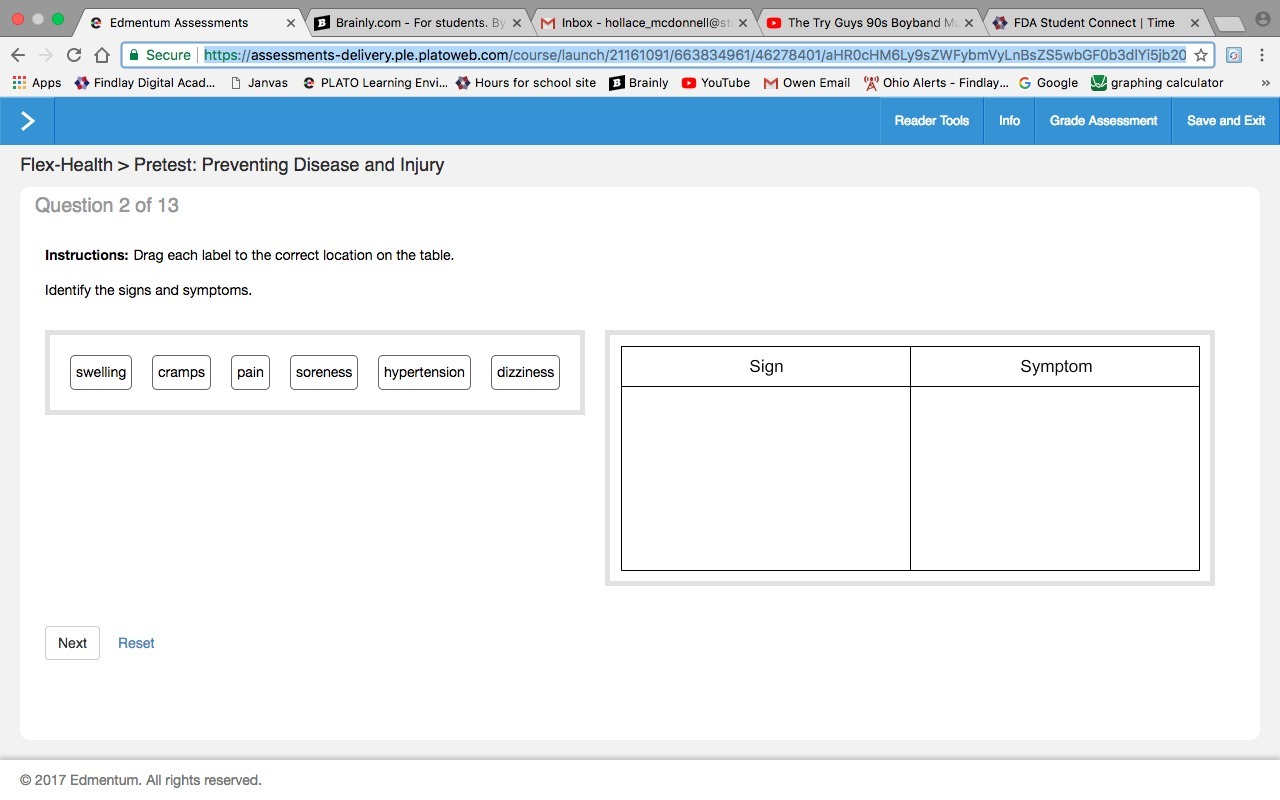The height and width of the screenshot is (800, 1280).
Task: Click the empty Symptom column drop cell
Action: point(1055,478)
